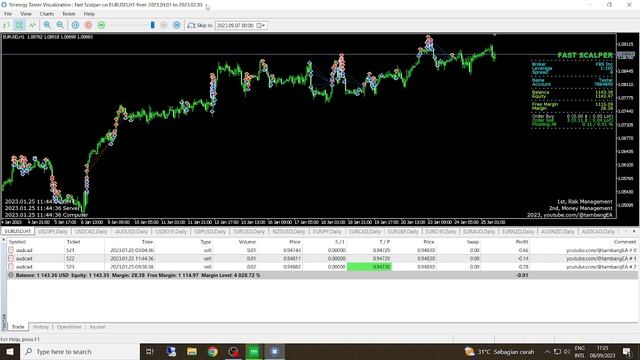Click the red stop testing icon
This screenshot has width=640, height=360.
pos(89,25)
